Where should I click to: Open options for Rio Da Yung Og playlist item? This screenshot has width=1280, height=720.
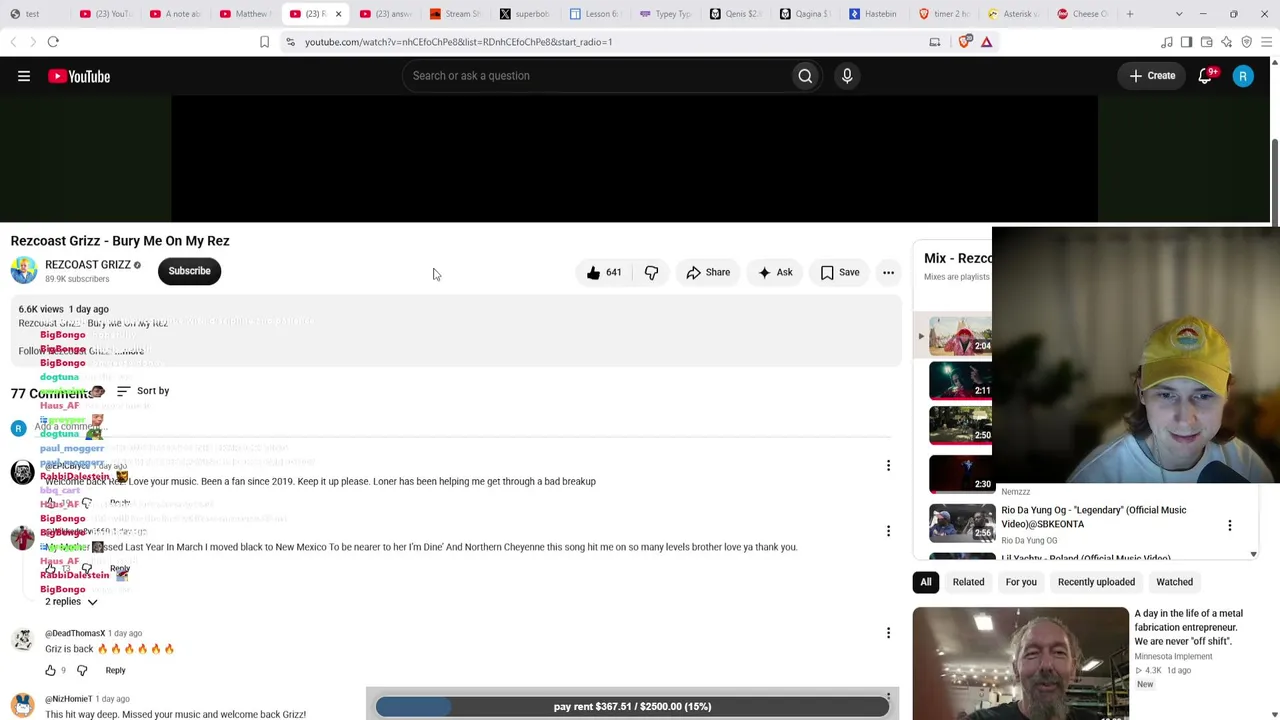coord(1230,525)
